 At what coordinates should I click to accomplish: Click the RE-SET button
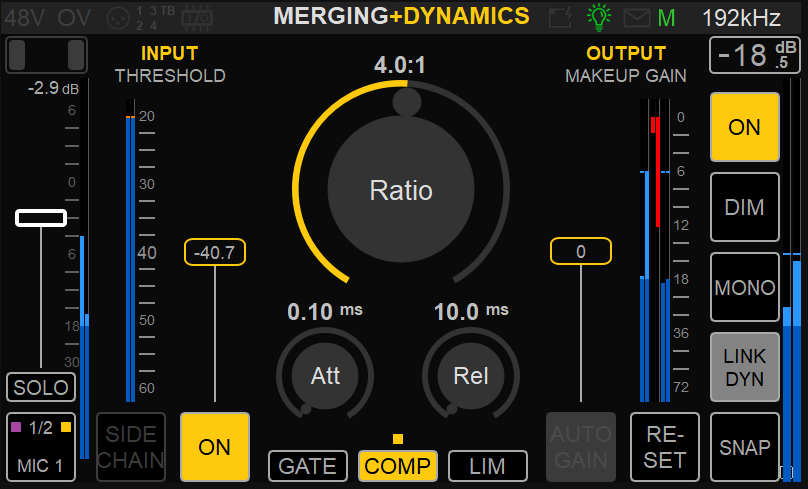coord(665,447)
